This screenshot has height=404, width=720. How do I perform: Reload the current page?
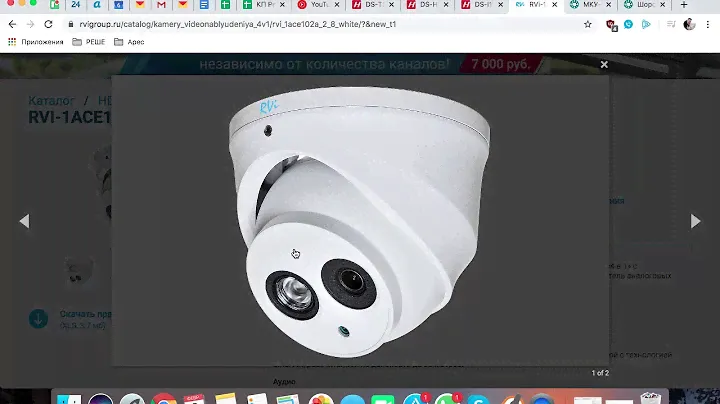click(50, 24)
